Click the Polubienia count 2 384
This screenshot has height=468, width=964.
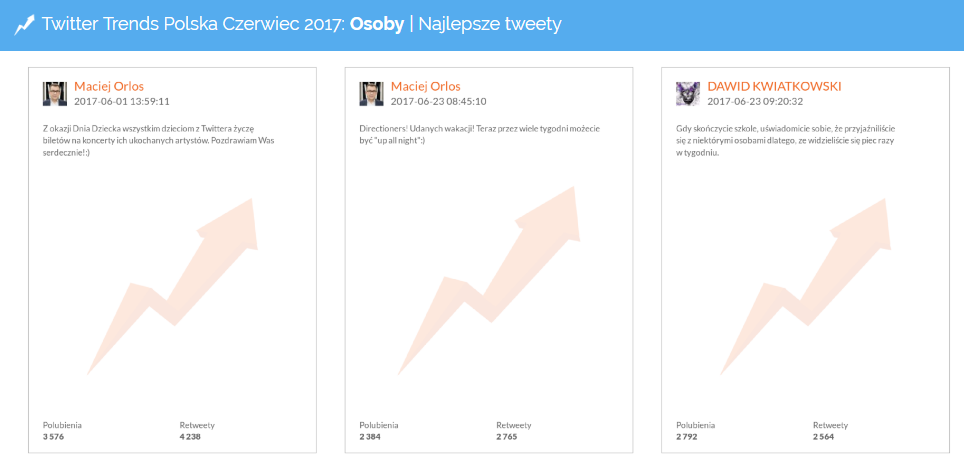point(370,437)
